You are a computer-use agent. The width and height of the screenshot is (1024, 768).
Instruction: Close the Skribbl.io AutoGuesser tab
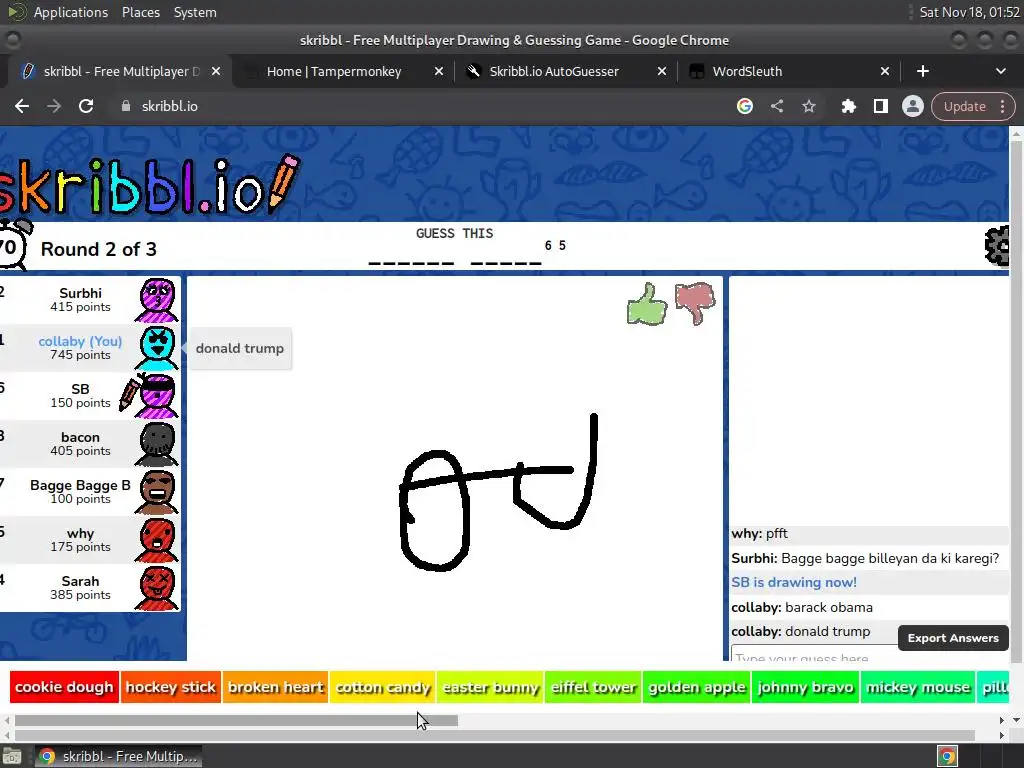pos(662,71)
